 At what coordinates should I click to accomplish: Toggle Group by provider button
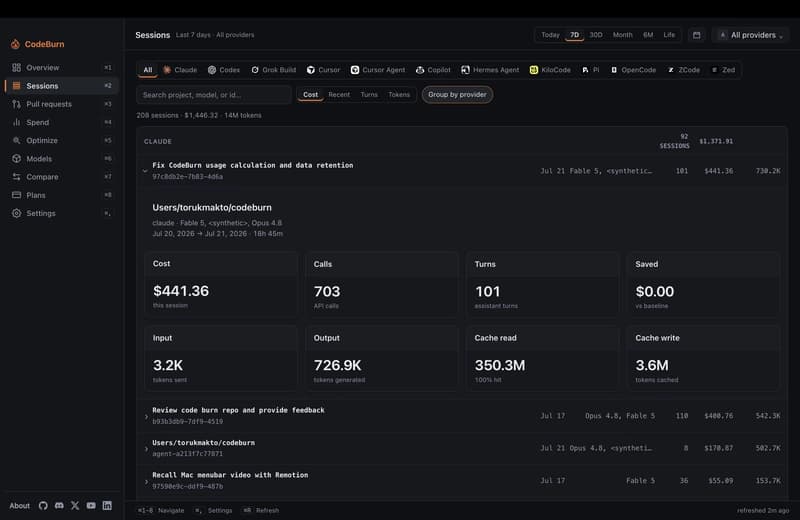(x=457, y=94)
